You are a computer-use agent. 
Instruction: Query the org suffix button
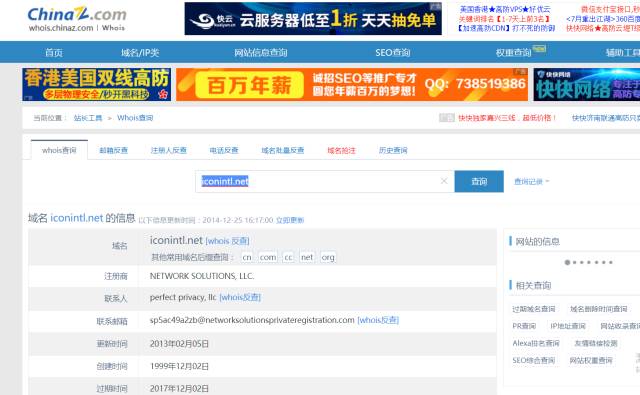(328, 257)
